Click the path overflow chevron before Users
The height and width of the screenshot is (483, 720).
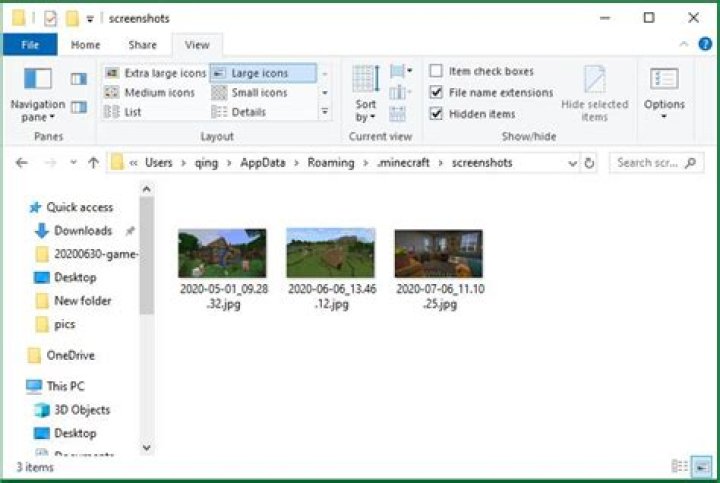(x=133, y=163)
